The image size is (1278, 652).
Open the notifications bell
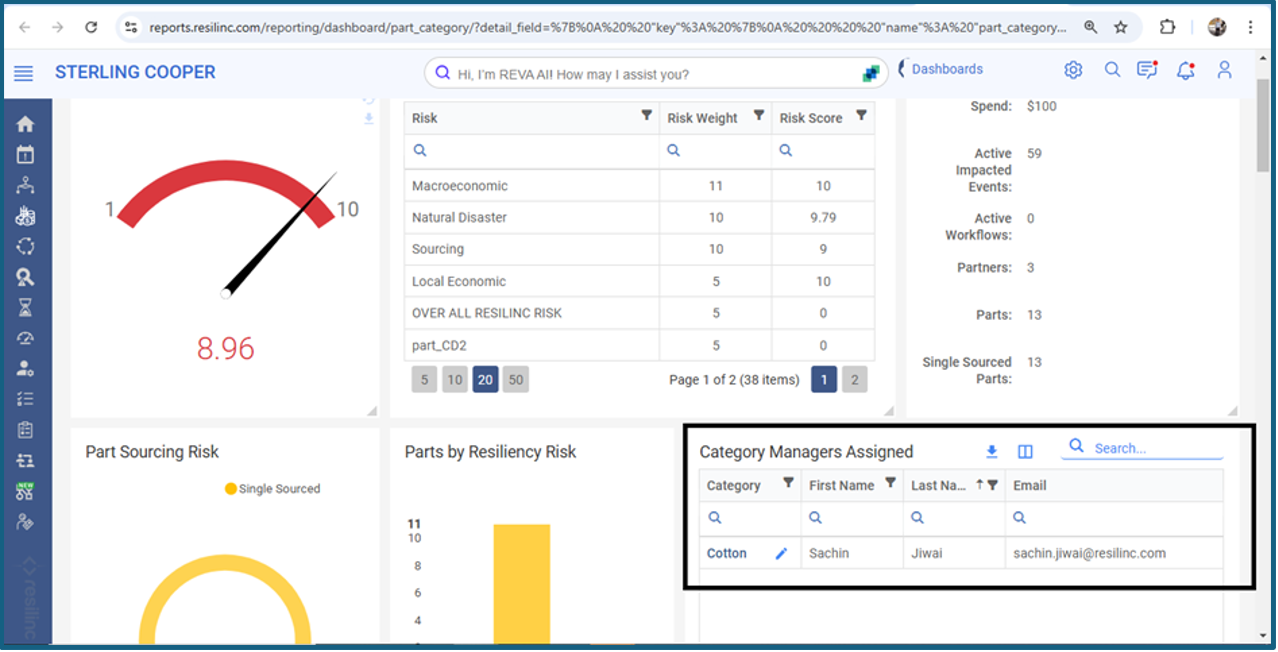1186,70
